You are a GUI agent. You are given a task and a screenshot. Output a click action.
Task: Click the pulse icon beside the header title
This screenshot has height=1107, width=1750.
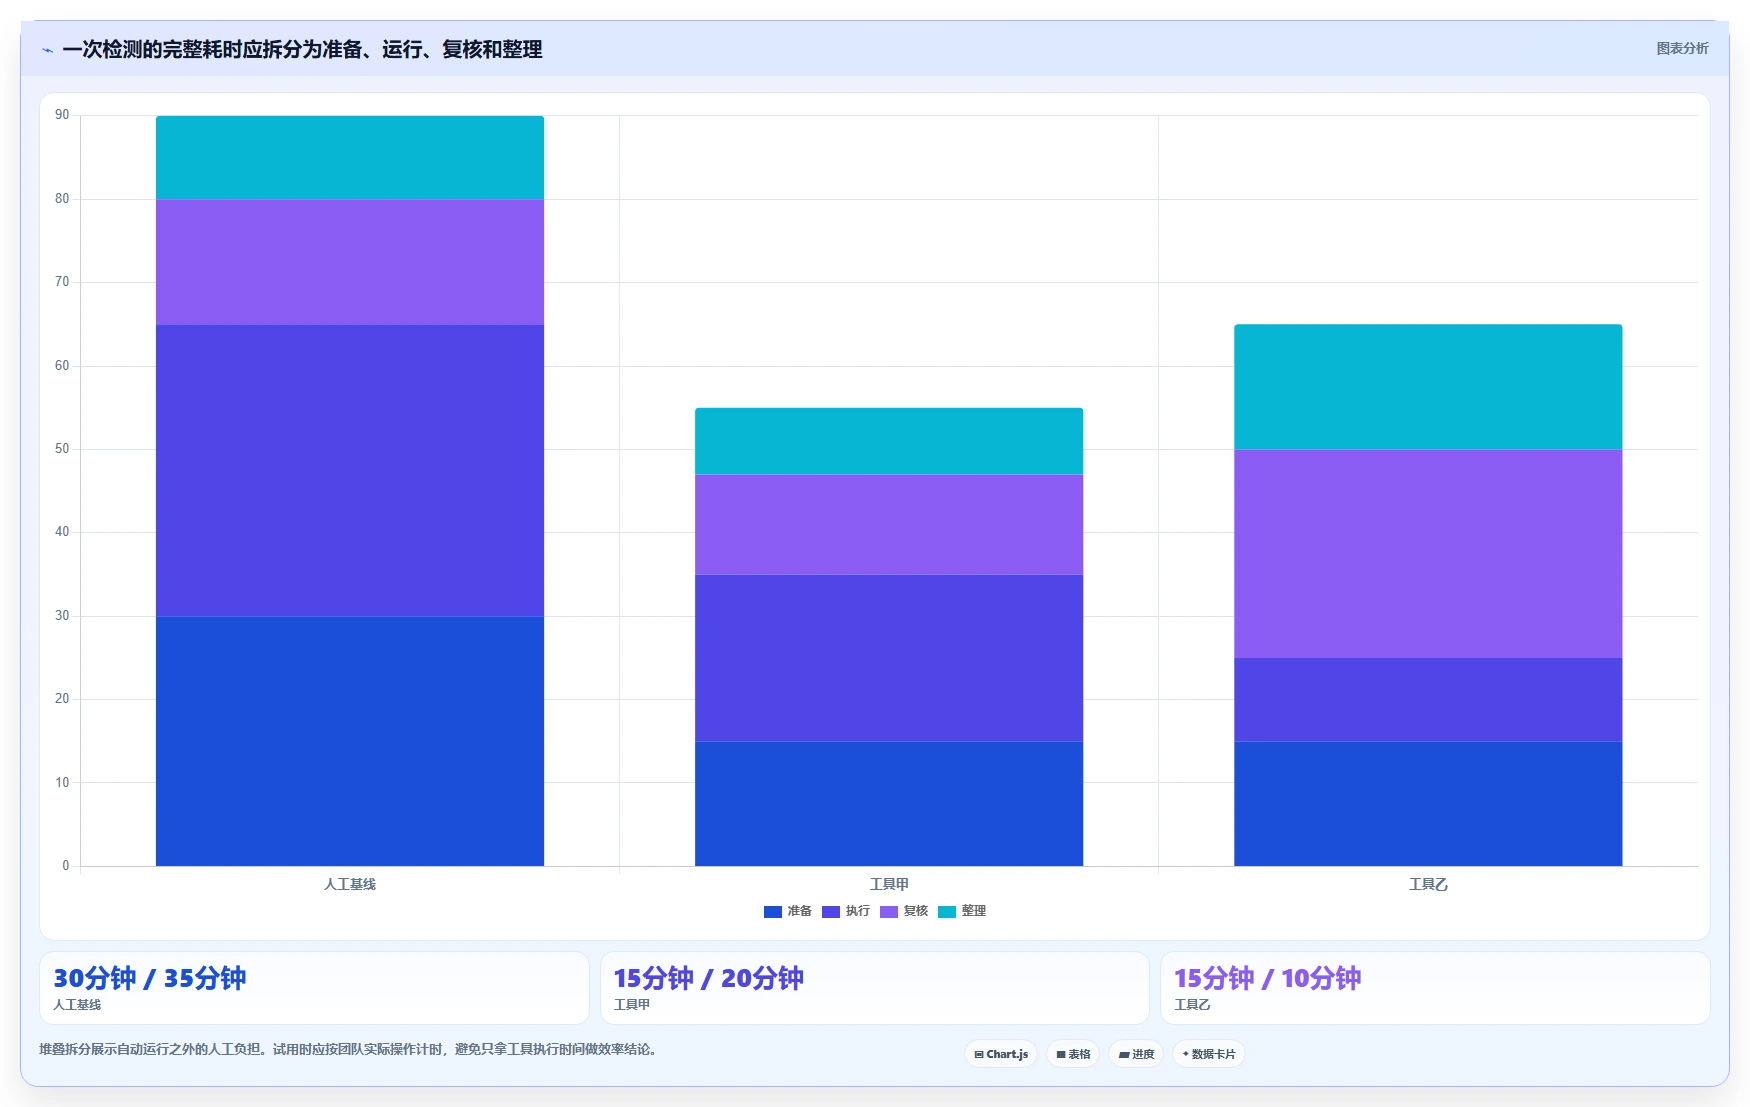point(47,50)
